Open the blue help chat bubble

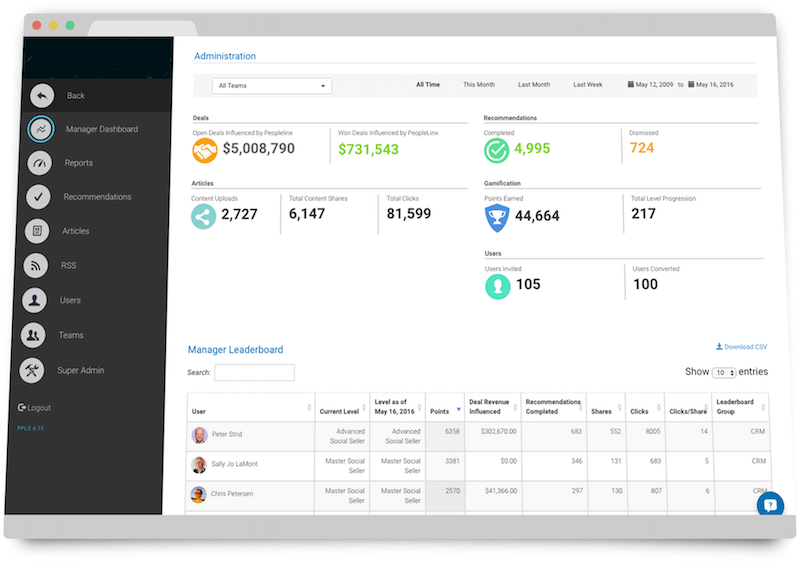point(770,505)
